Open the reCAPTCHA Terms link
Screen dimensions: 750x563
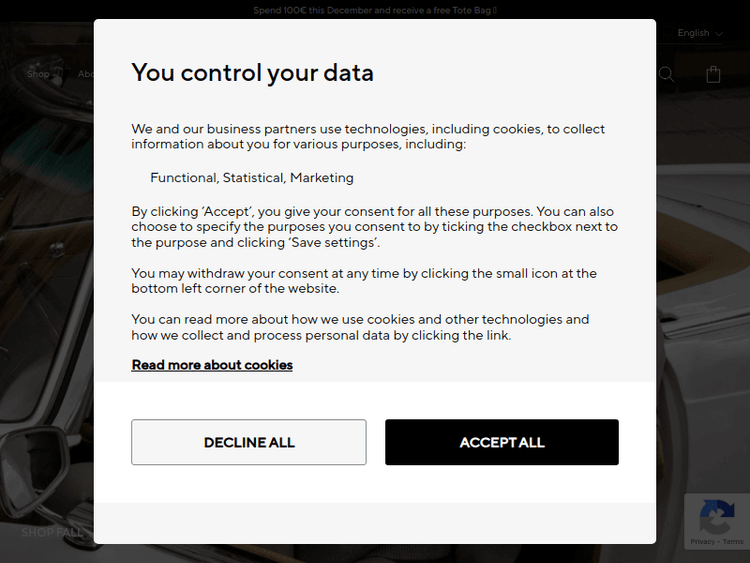point(734,542)
